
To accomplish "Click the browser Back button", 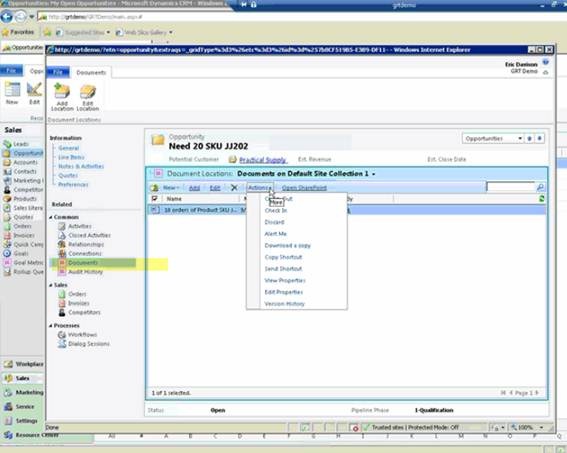I will (7, 17).
